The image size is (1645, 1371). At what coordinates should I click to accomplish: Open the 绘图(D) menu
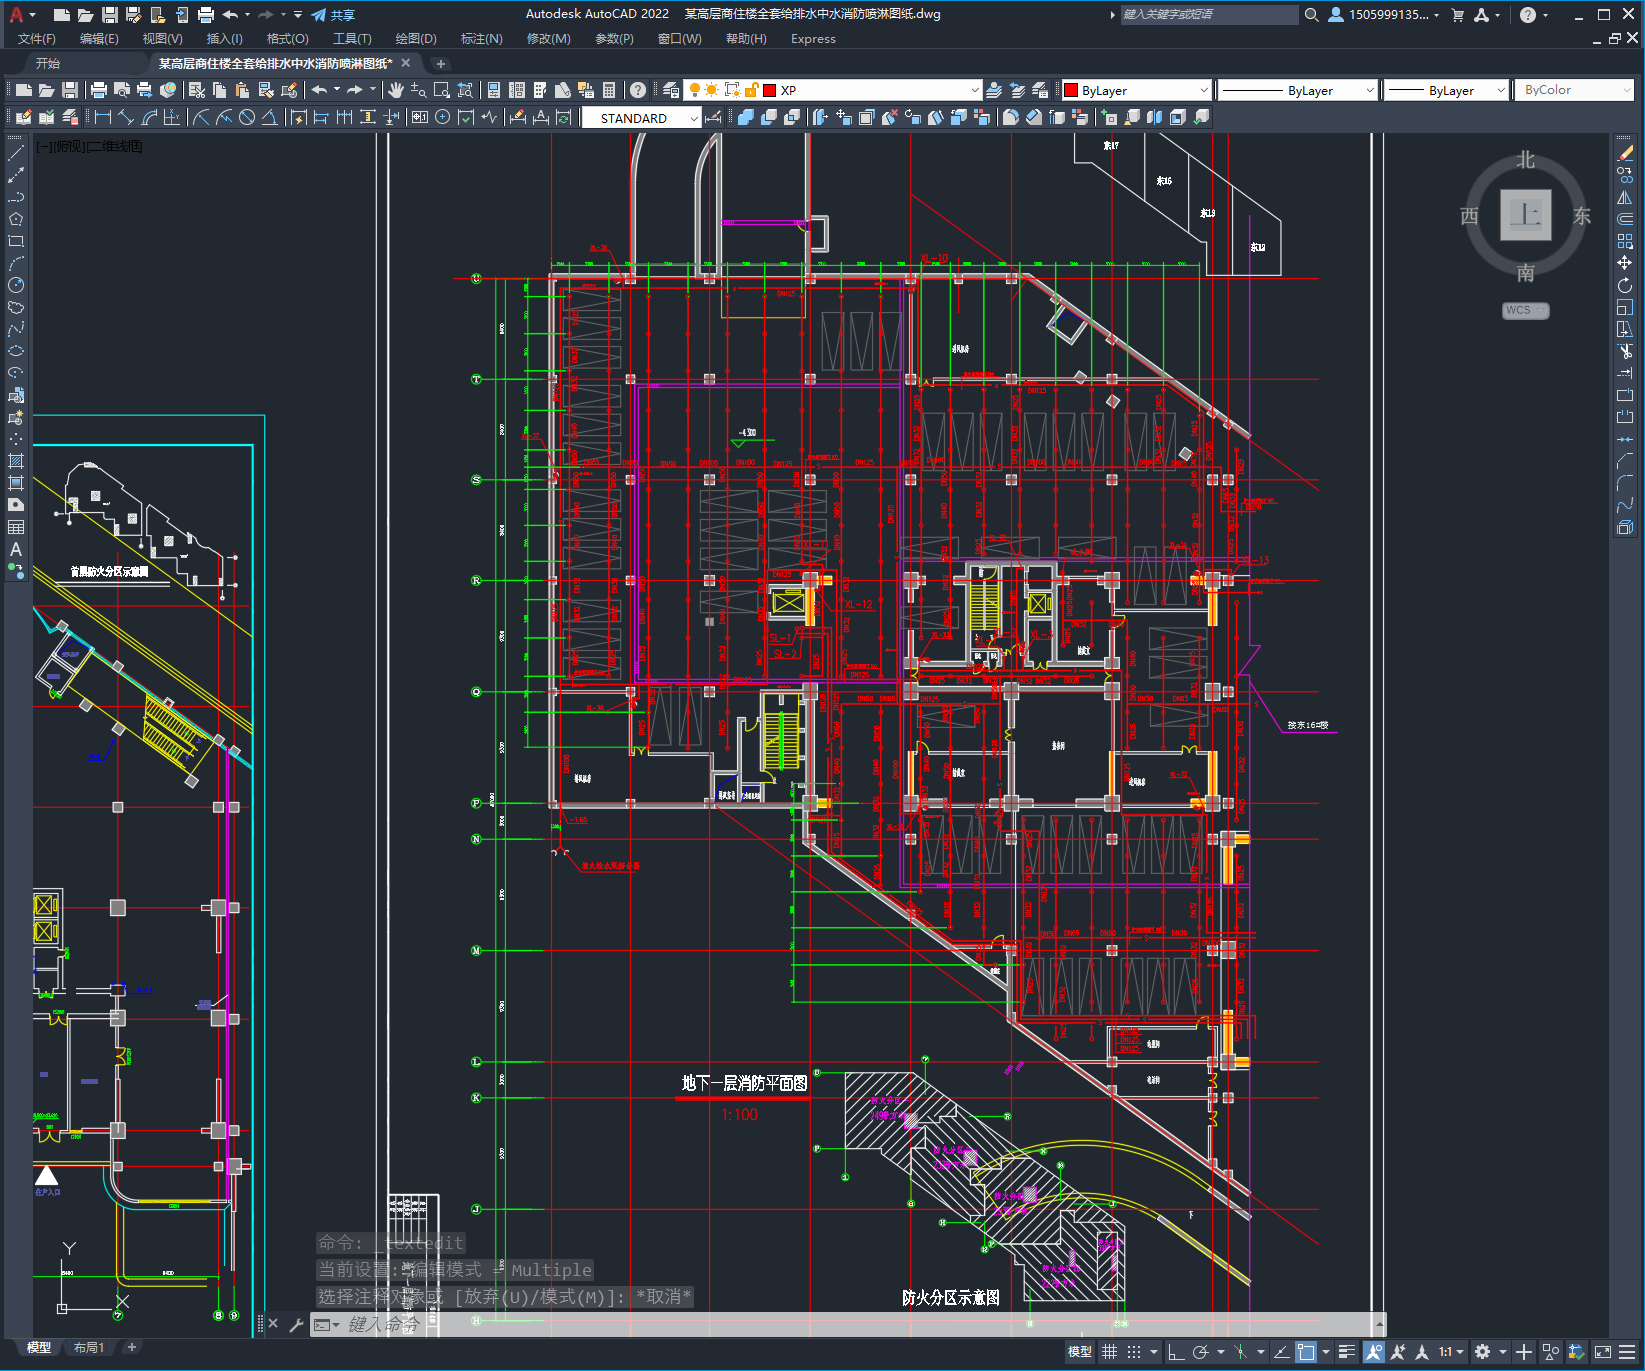(416, 39)
